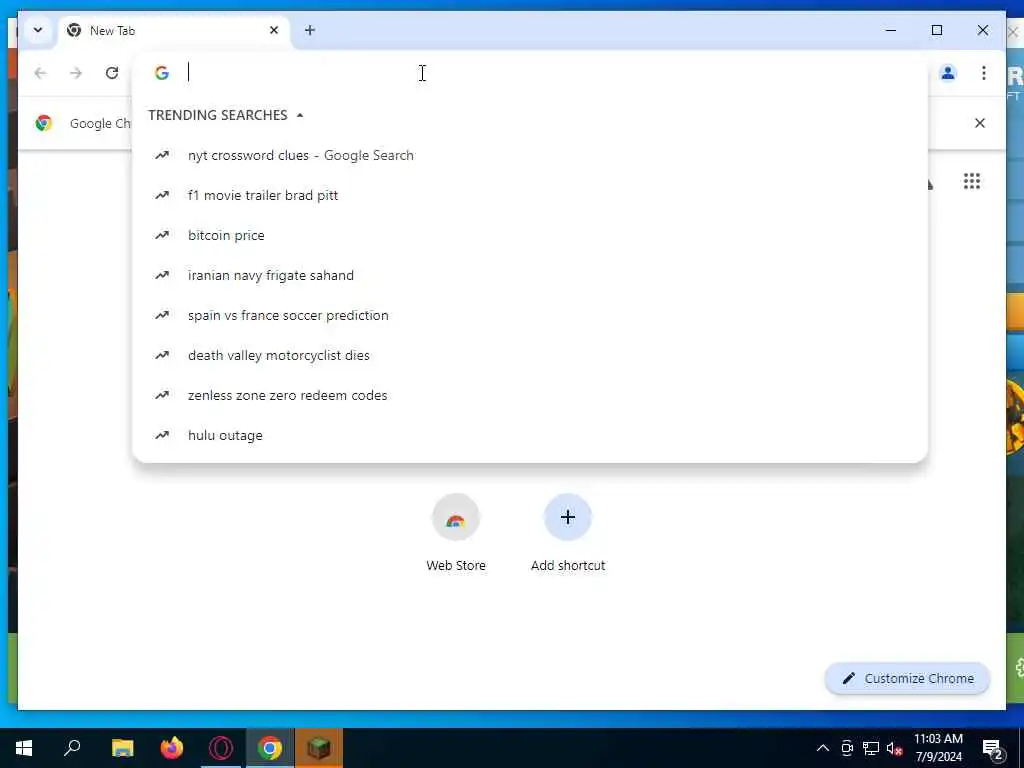Maximize the Chrome window
Viewport: 1024px width, 768px height.
click(936, 30)
